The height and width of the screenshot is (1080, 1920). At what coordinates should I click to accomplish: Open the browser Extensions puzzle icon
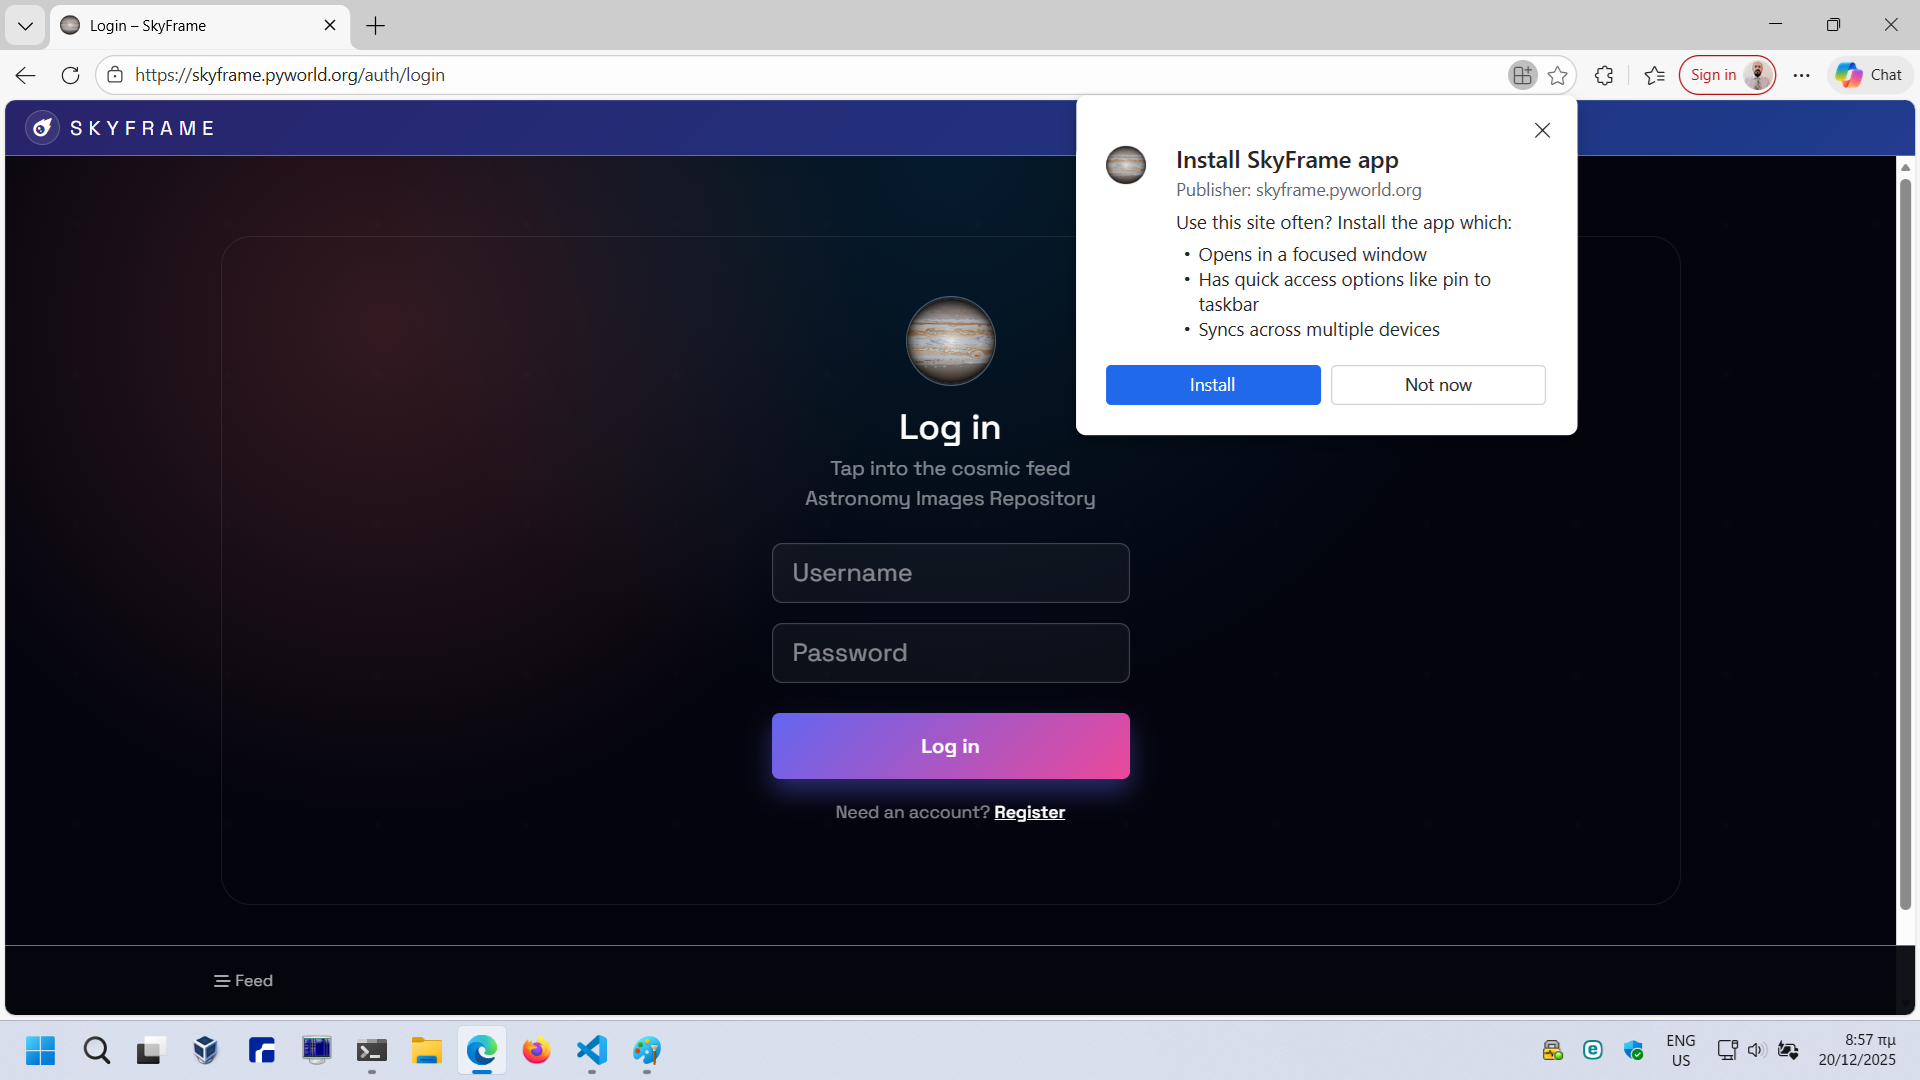[x=1604, y=75]
